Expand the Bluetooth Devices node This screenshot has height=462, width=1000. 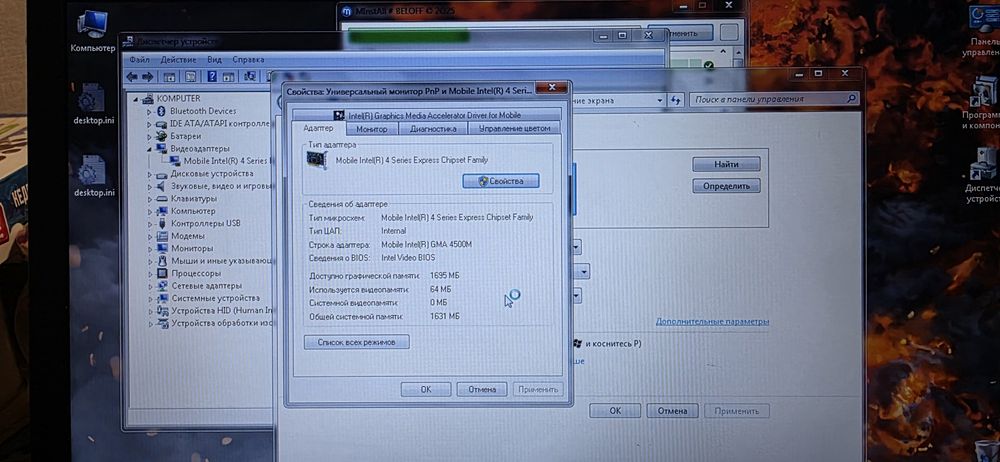149,111
